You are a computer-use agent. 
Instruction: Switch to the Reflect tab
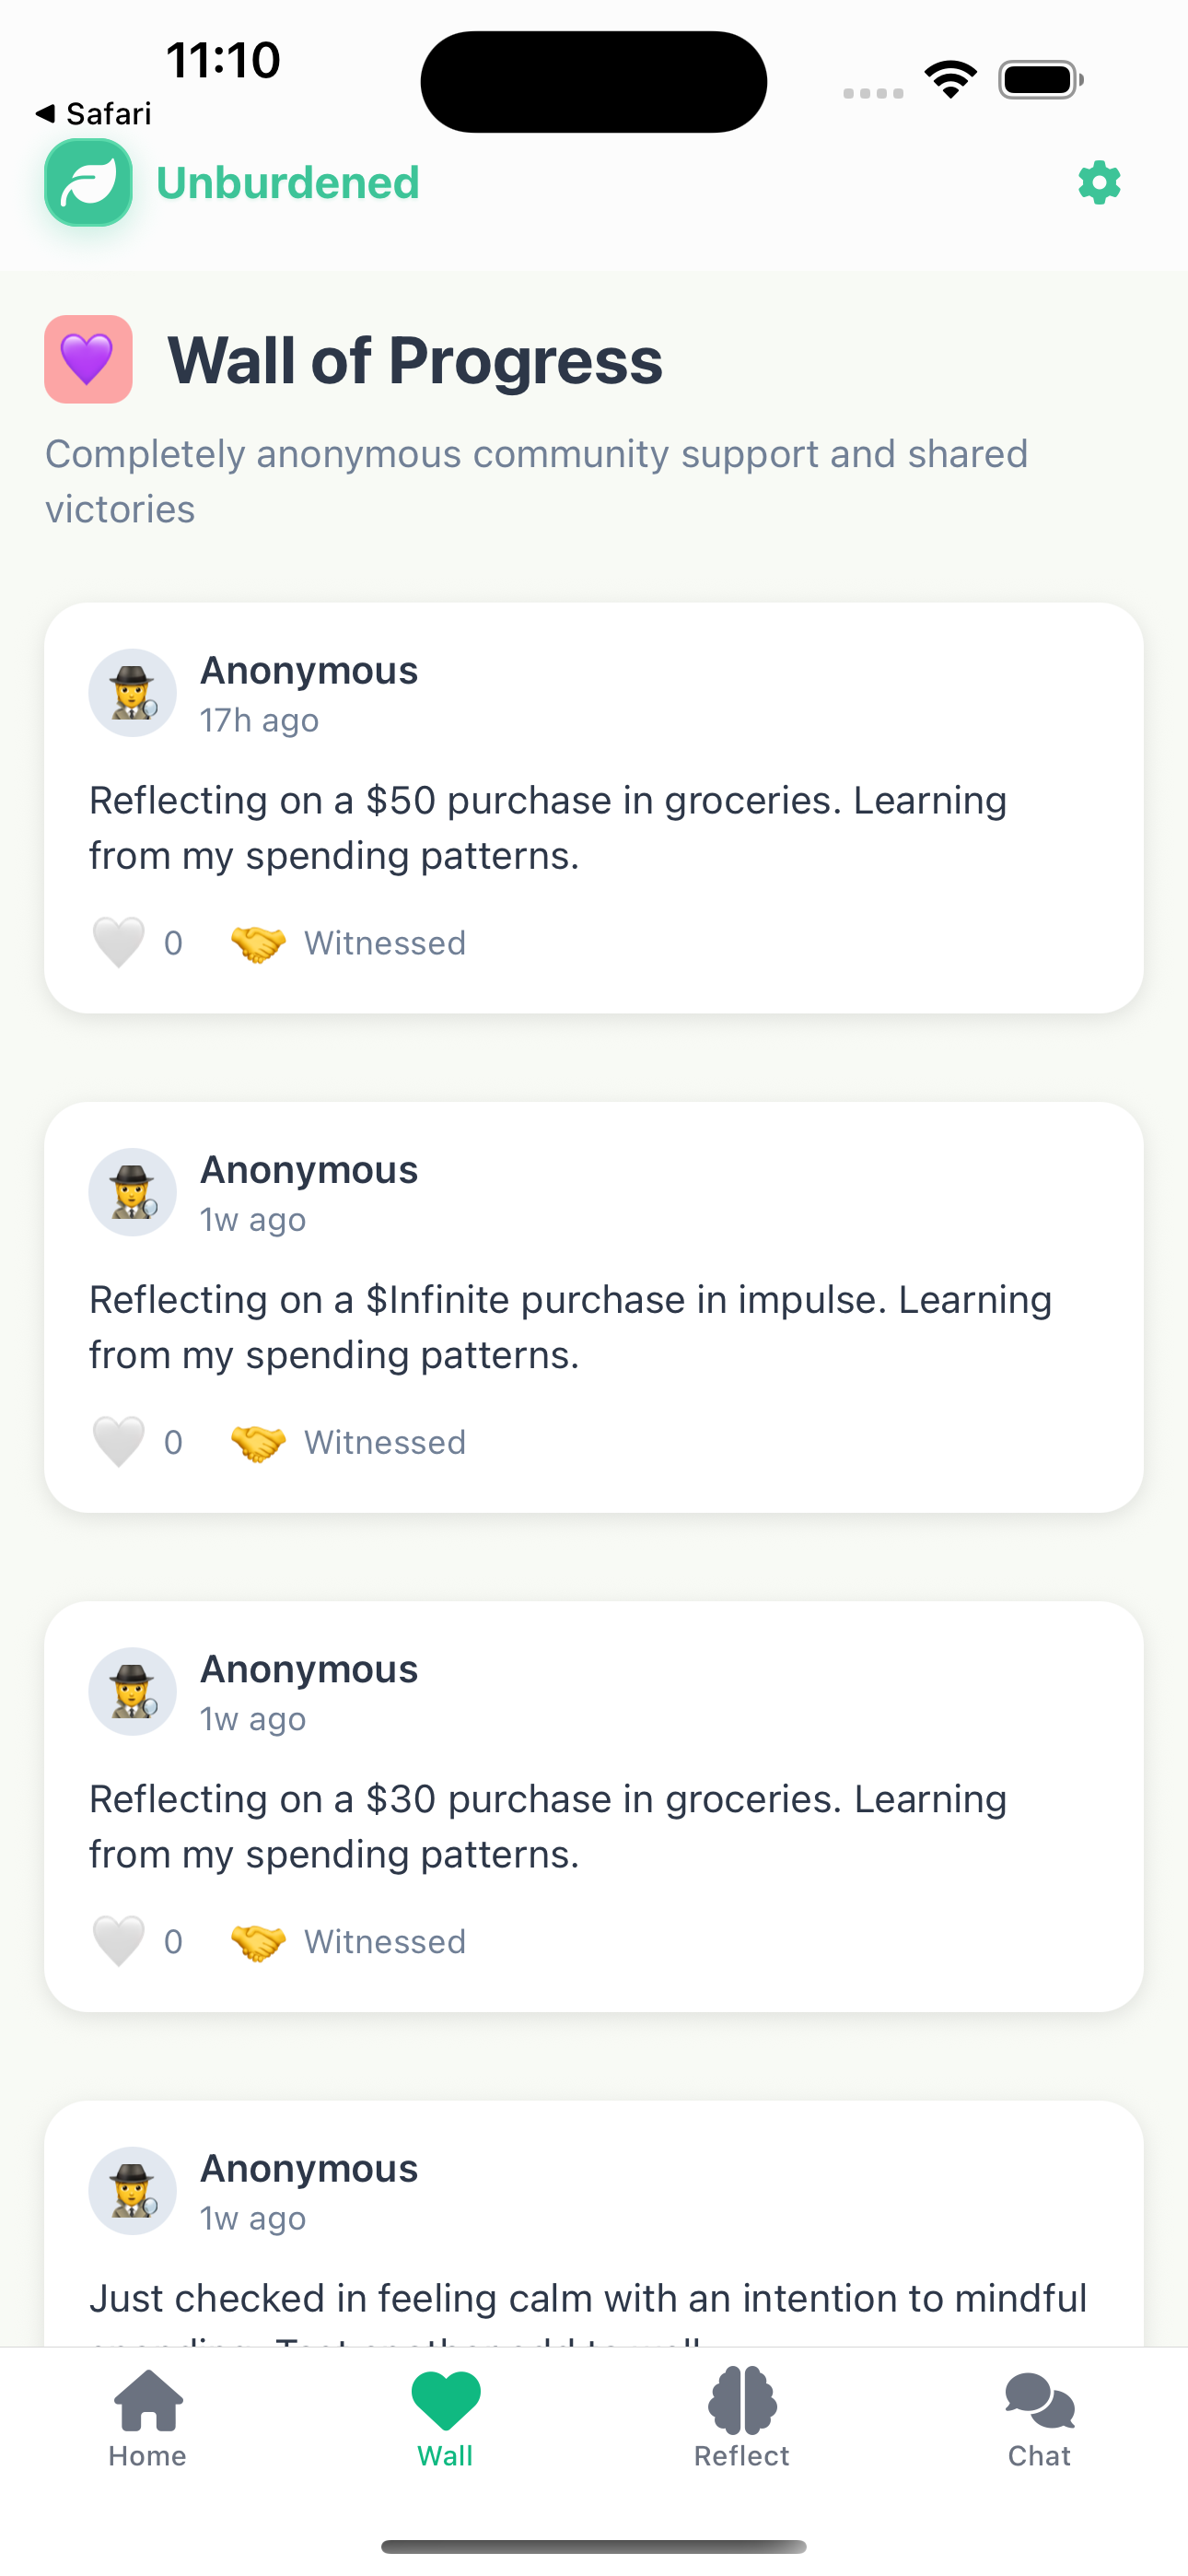pos(742,2420)
